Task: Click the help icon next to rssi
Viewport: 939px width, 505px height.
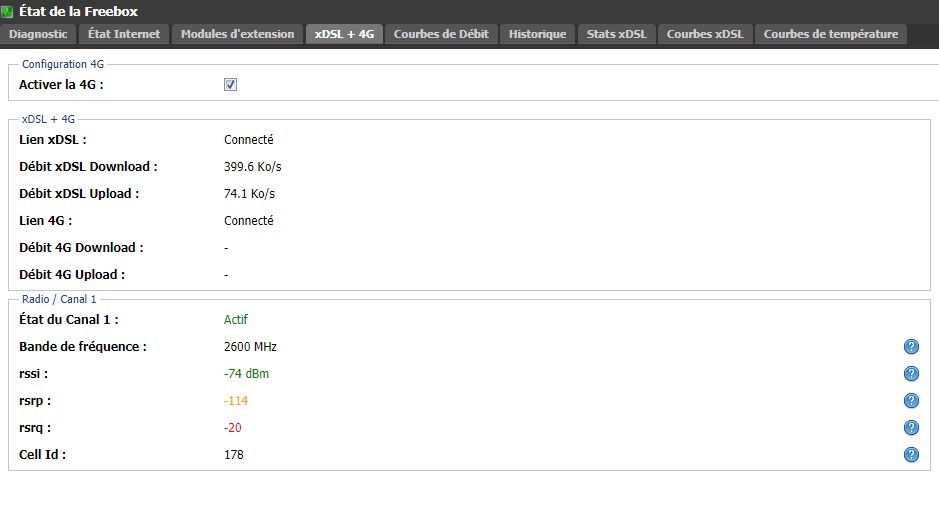Action: coord(911,374)
